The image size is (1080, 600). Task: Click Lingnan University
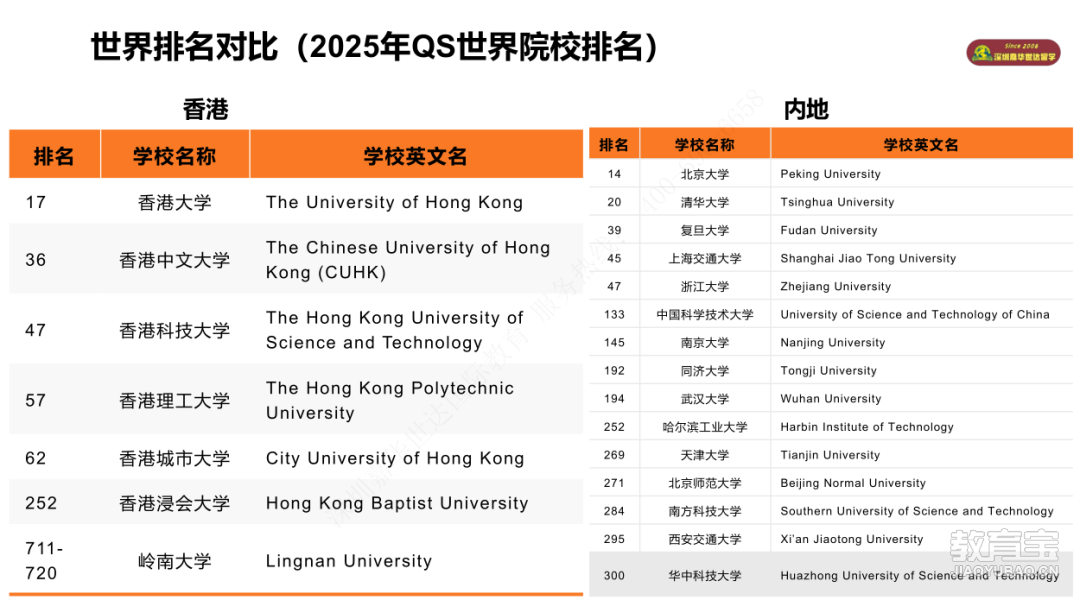click(x=349, y=561)
